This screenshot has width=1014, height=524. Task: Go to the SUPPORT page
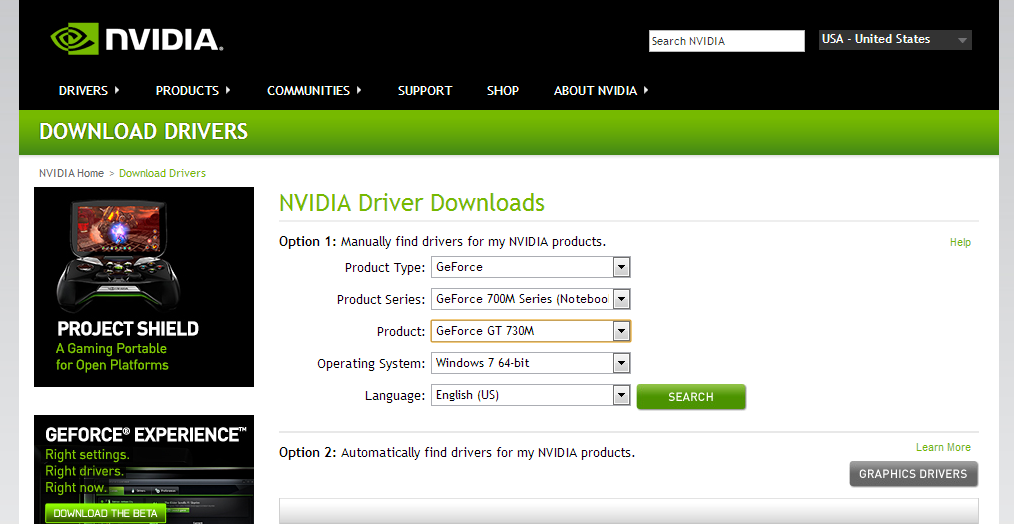[x=425, y=91]
